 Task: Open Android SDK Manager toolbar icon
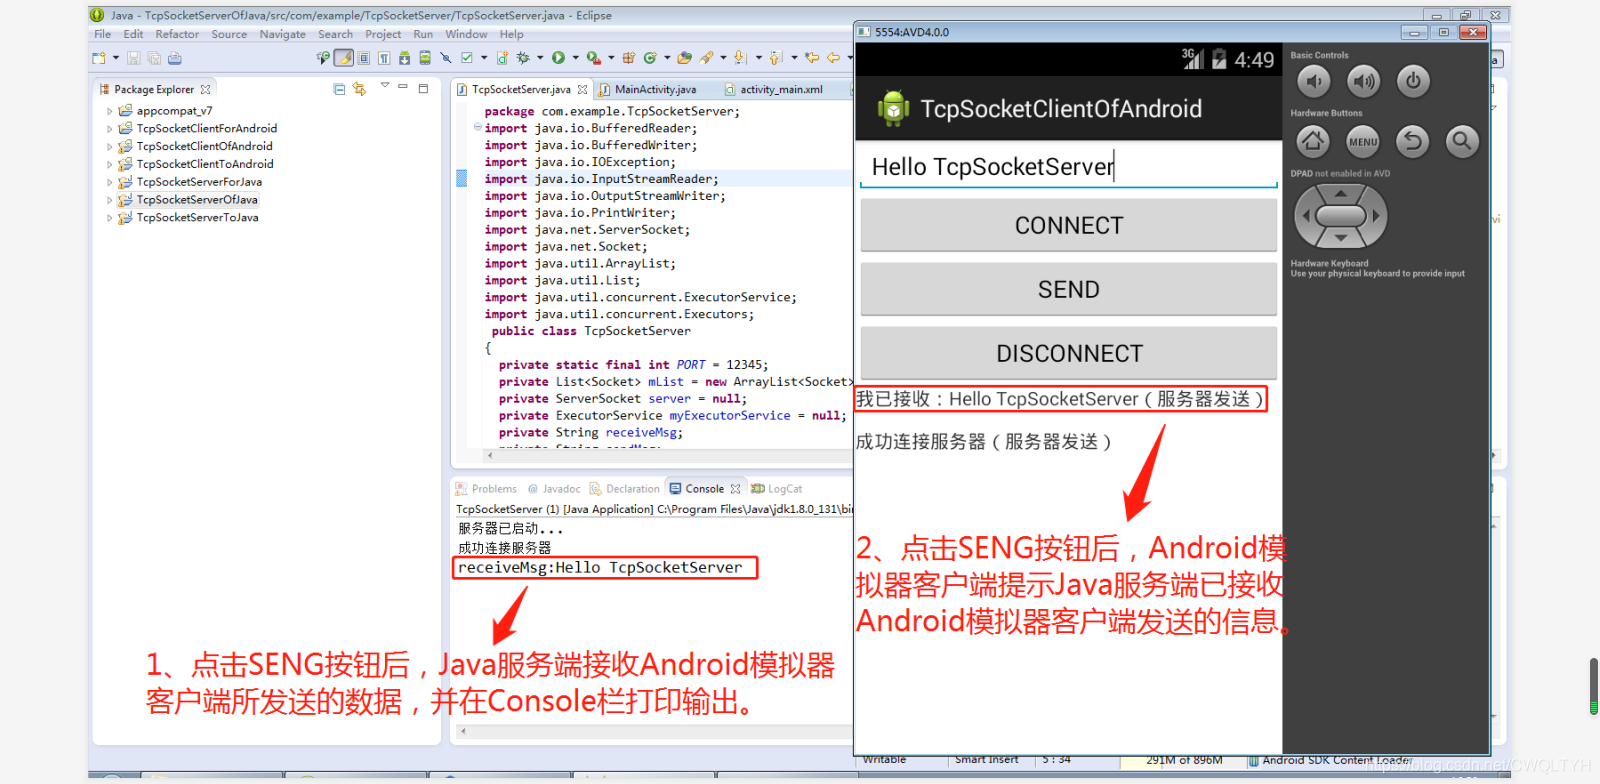[x=404, y=58]
